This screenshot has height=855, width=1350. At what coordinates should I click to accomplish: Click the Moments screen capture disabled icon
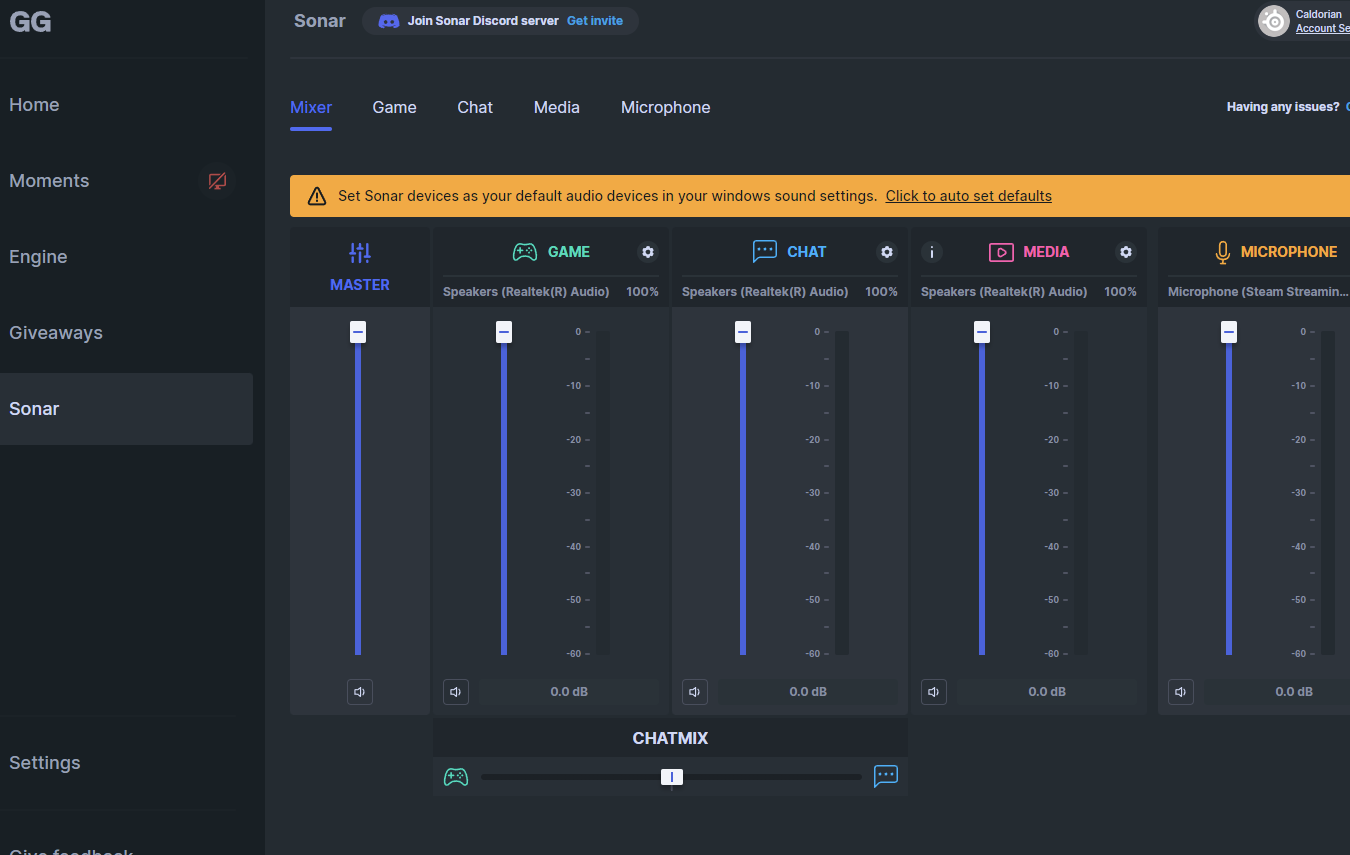tap(217, 181)
